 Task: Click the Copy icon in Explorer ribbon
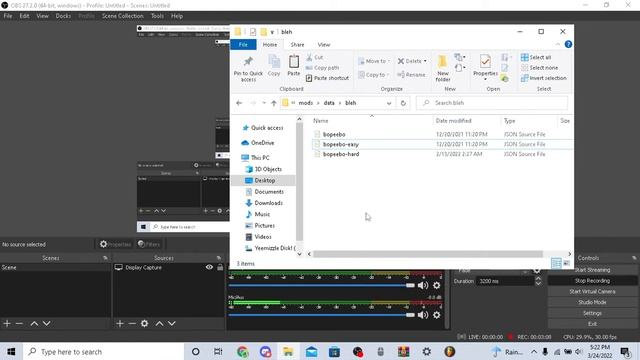click(x=274, y=62)
